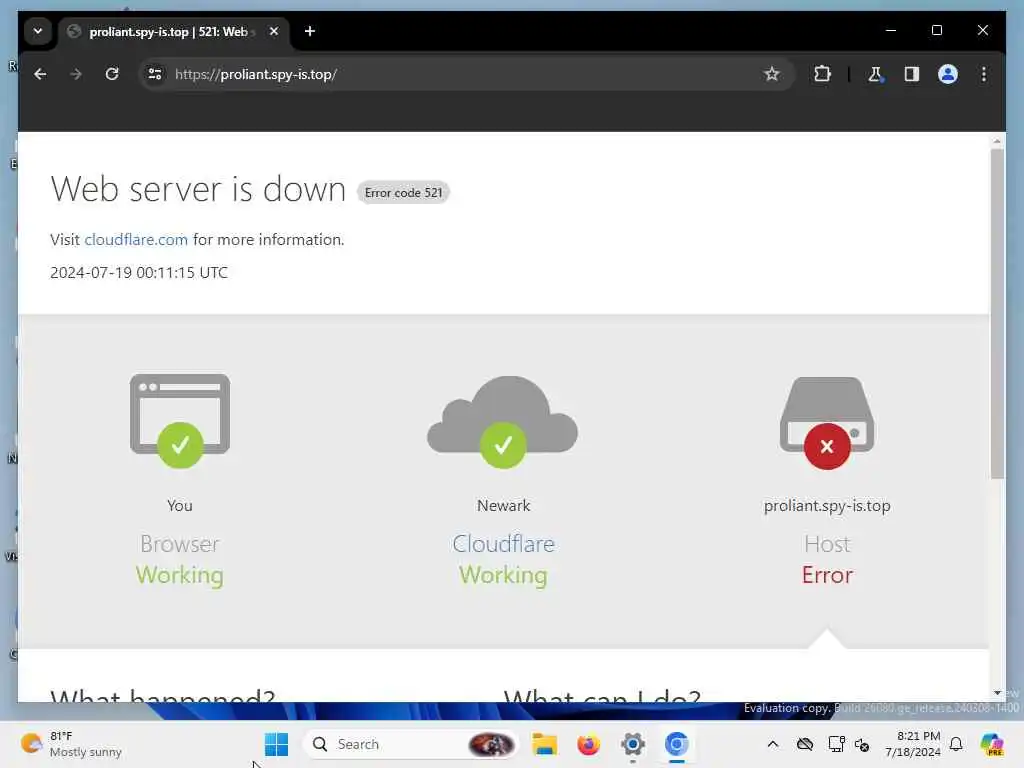Image resolution: width=1024 pixels, height=768 pixels.
Task: Click the scrollbar down arrow
Action: click(x=997, y=693)
